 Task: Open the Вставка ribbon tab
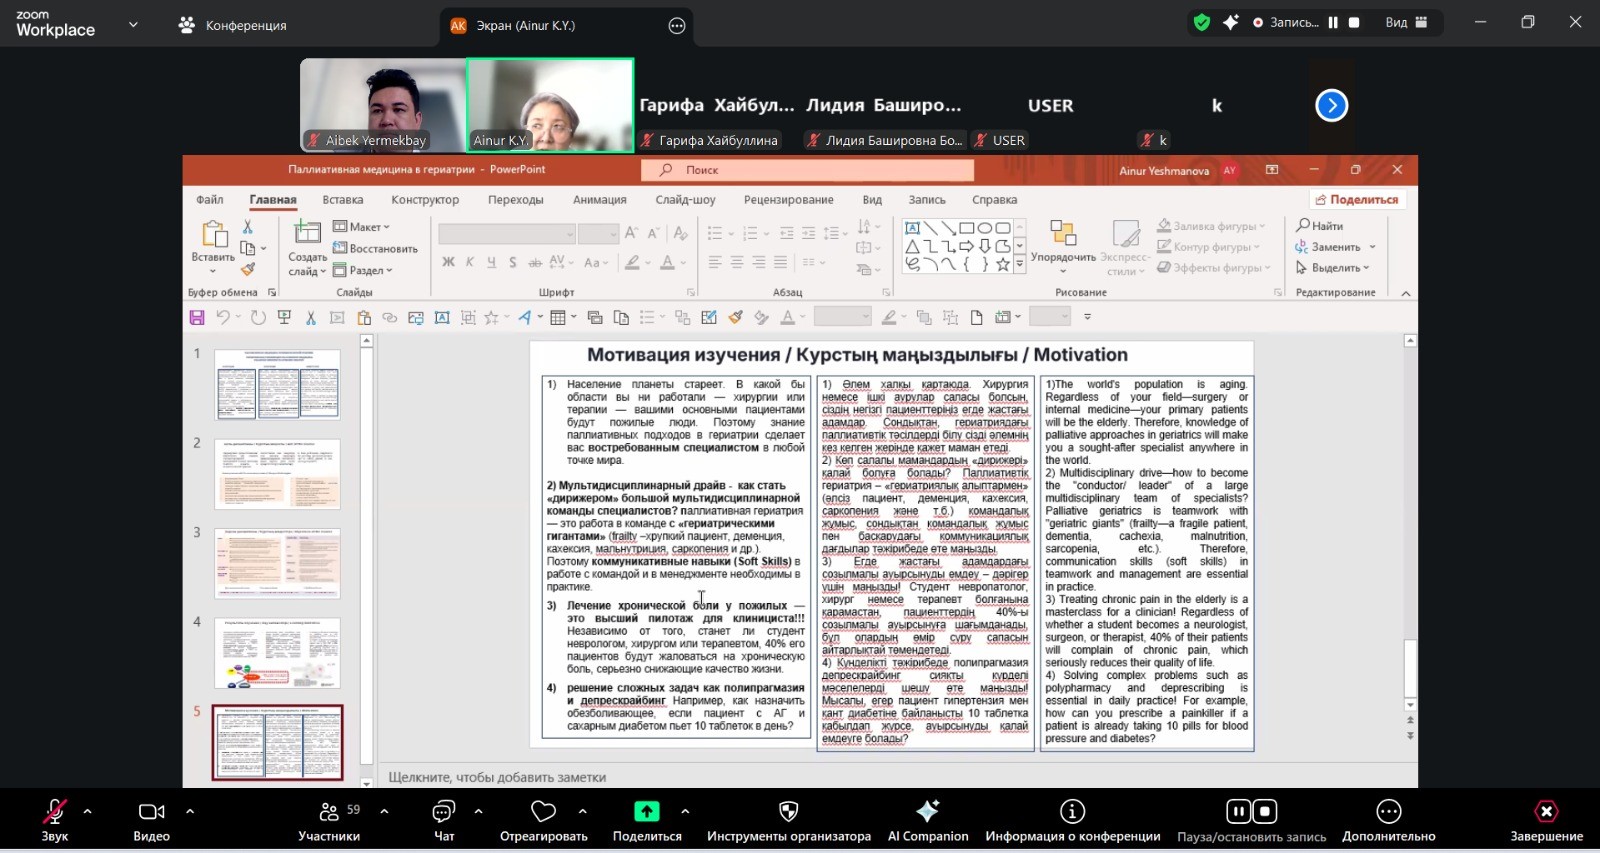[x=342, y=200]
